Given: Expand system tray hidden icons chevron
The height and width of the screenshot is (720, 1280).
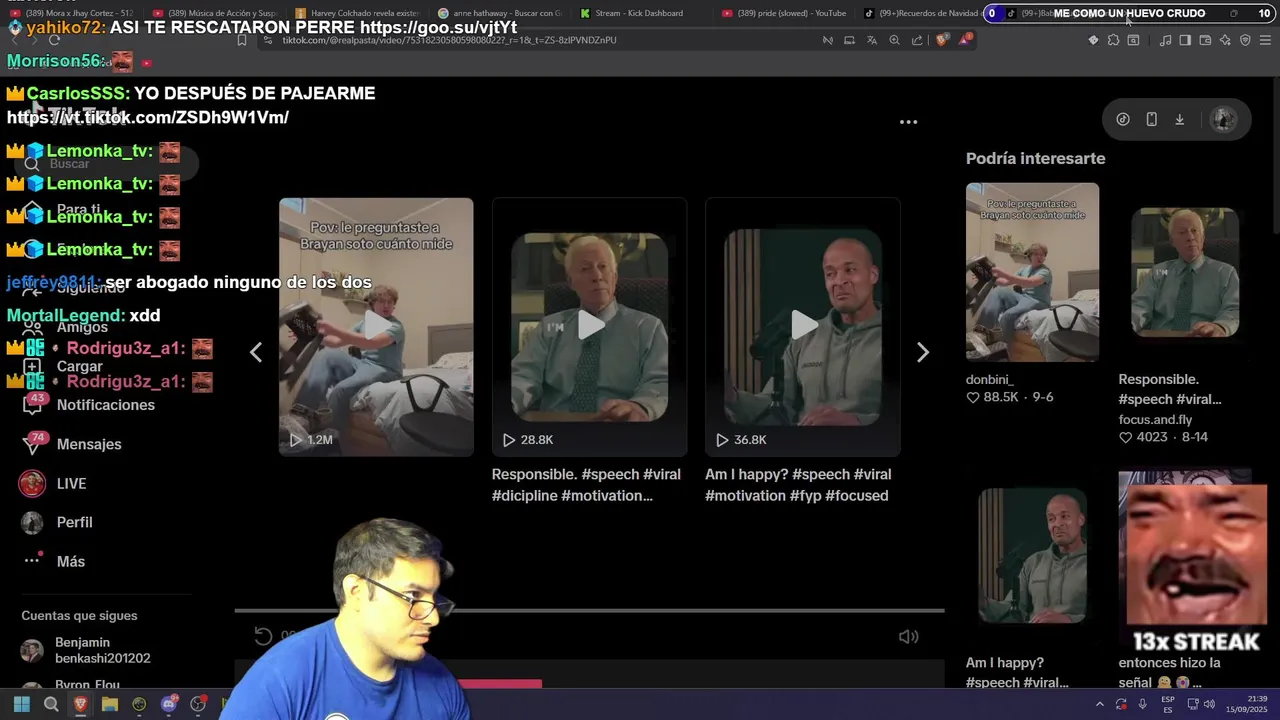Looking at the screenshot, I should (x=1099, y=704).
